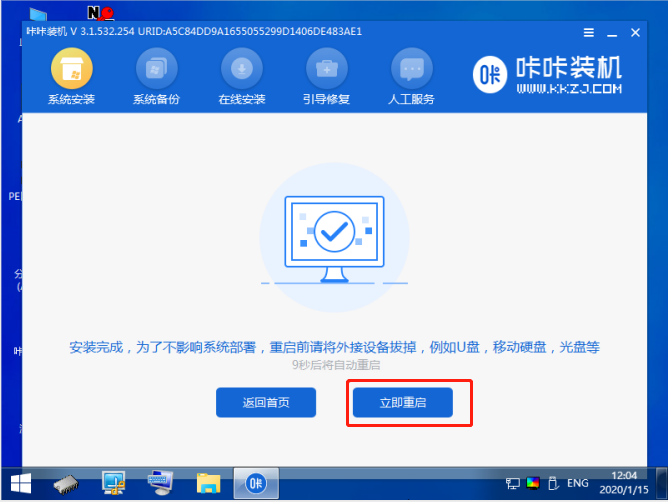Launch the network computer icon on taskbar
Screen dimensions: 668x502
point(161,484)
